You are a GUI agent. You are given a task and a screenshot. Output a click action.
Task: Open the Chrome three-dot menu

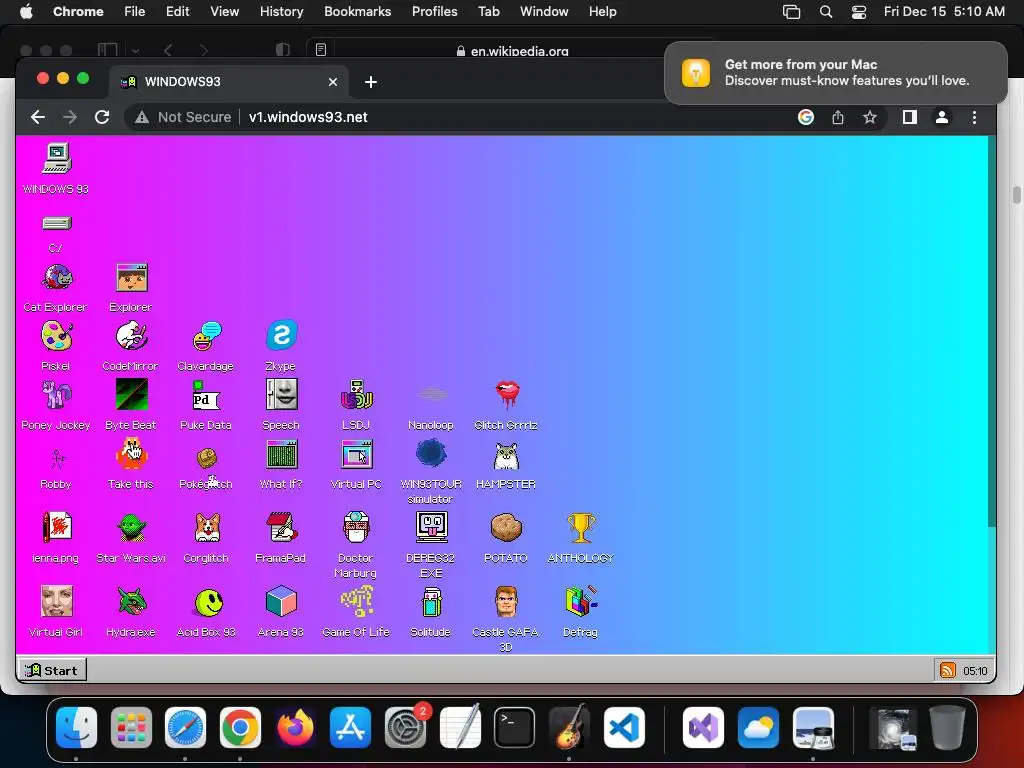point(974,117)
